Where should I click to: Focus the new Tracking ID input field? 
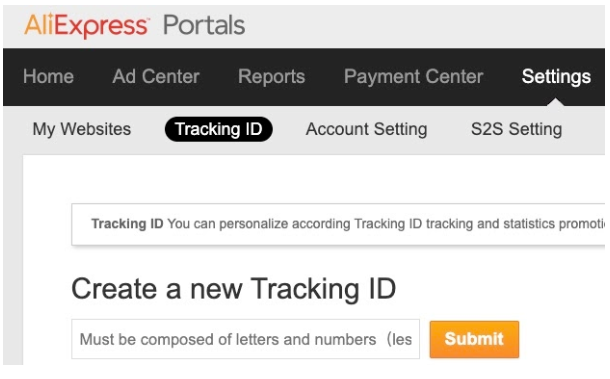tap(245, 339)
